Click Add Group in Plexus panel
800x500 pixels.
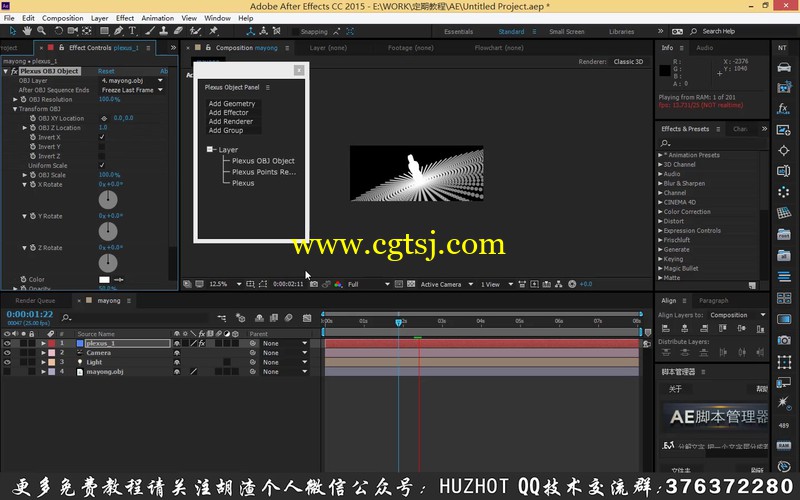click(x=226, y=130)
